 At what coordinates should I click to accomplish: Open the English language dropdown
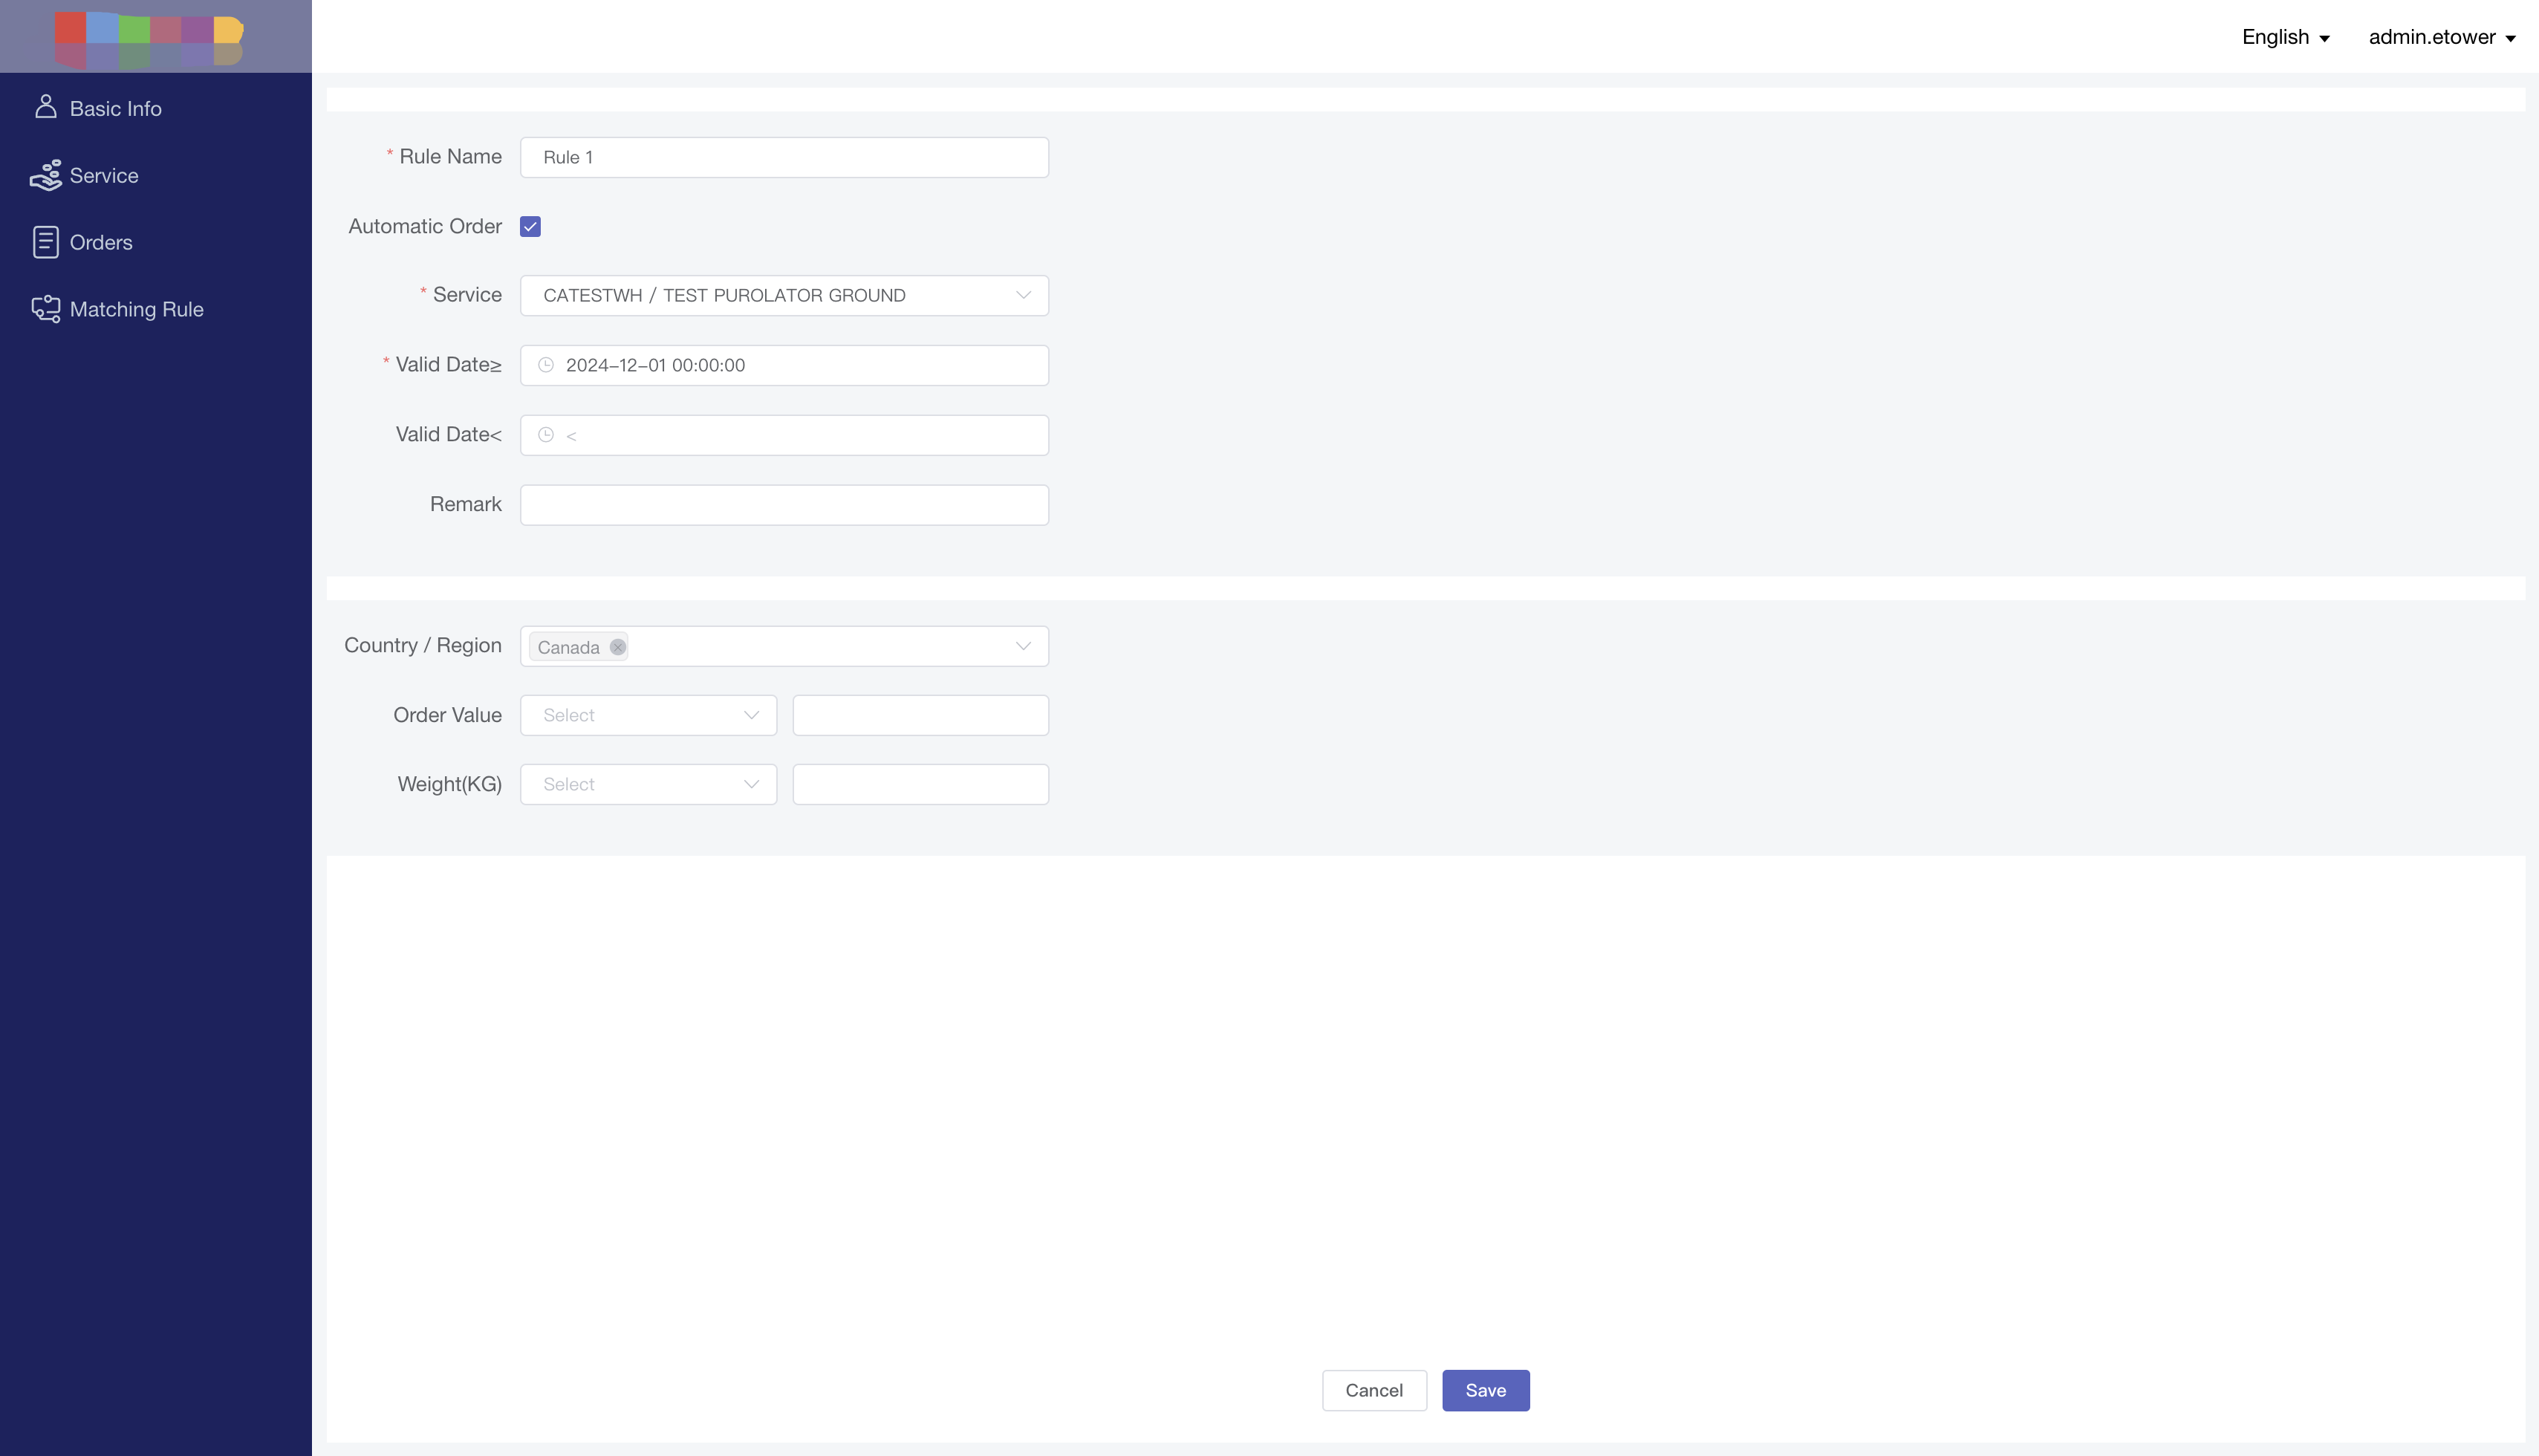tap(2285, 37)
